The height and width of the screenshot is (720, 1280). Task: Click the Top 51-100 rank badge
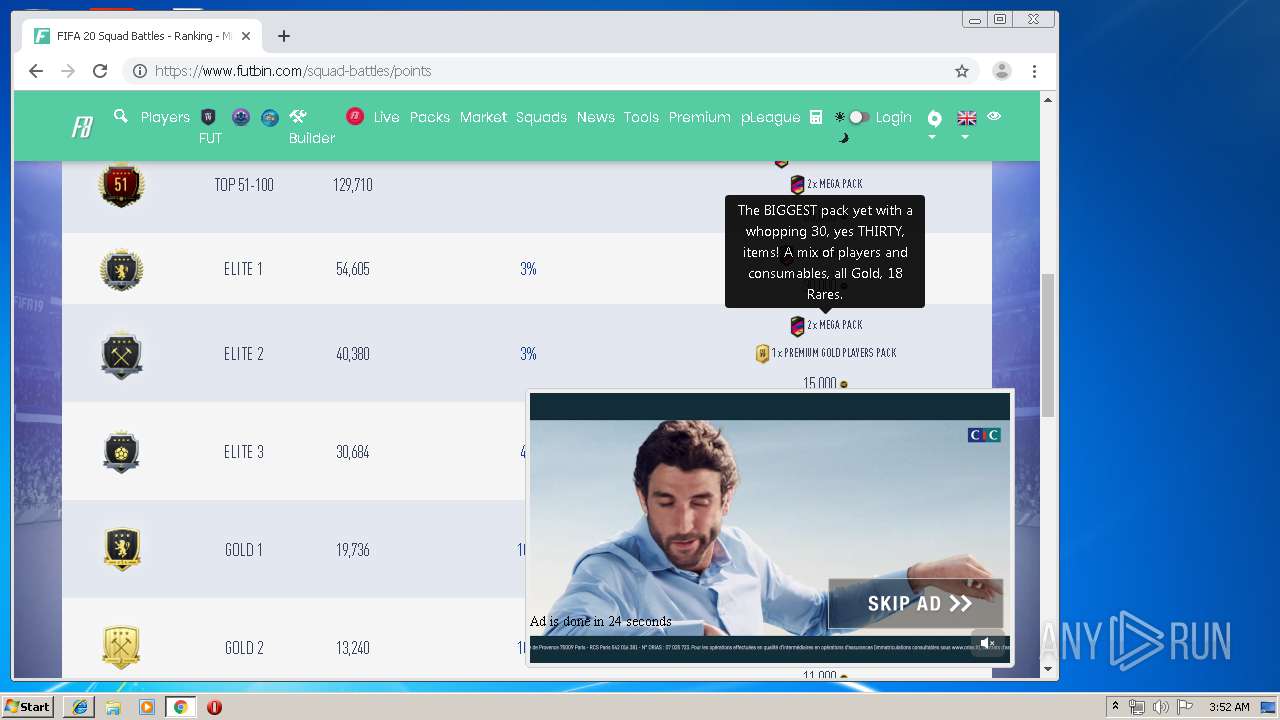pyautogui.click(x=121, y=185)
